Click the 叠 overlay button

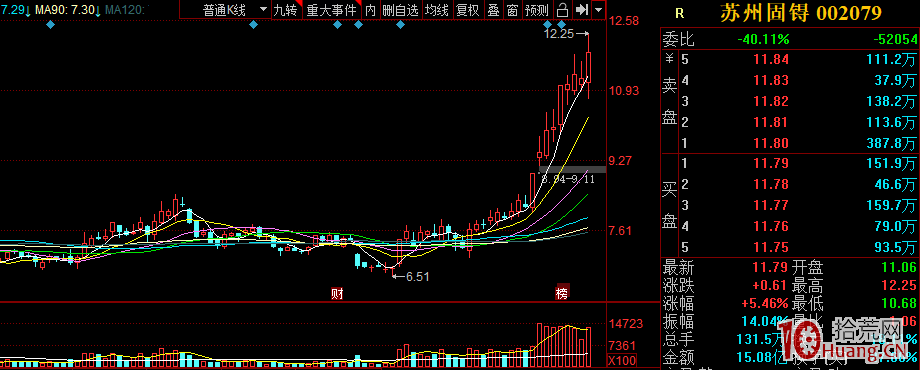pos(493,9)
